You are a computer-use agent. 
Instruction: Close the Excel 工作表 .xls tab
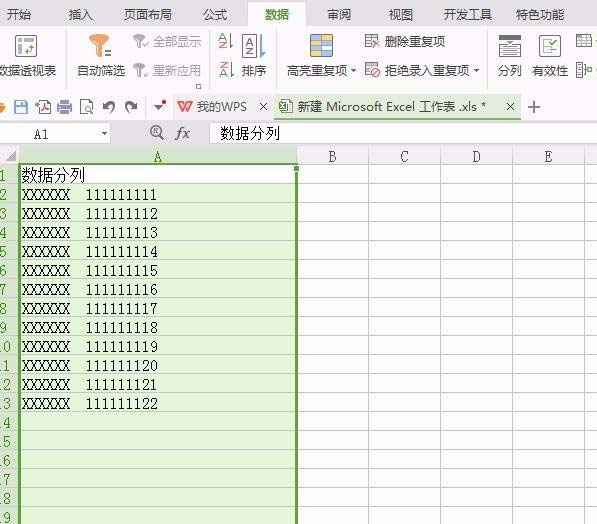(511, 107)
